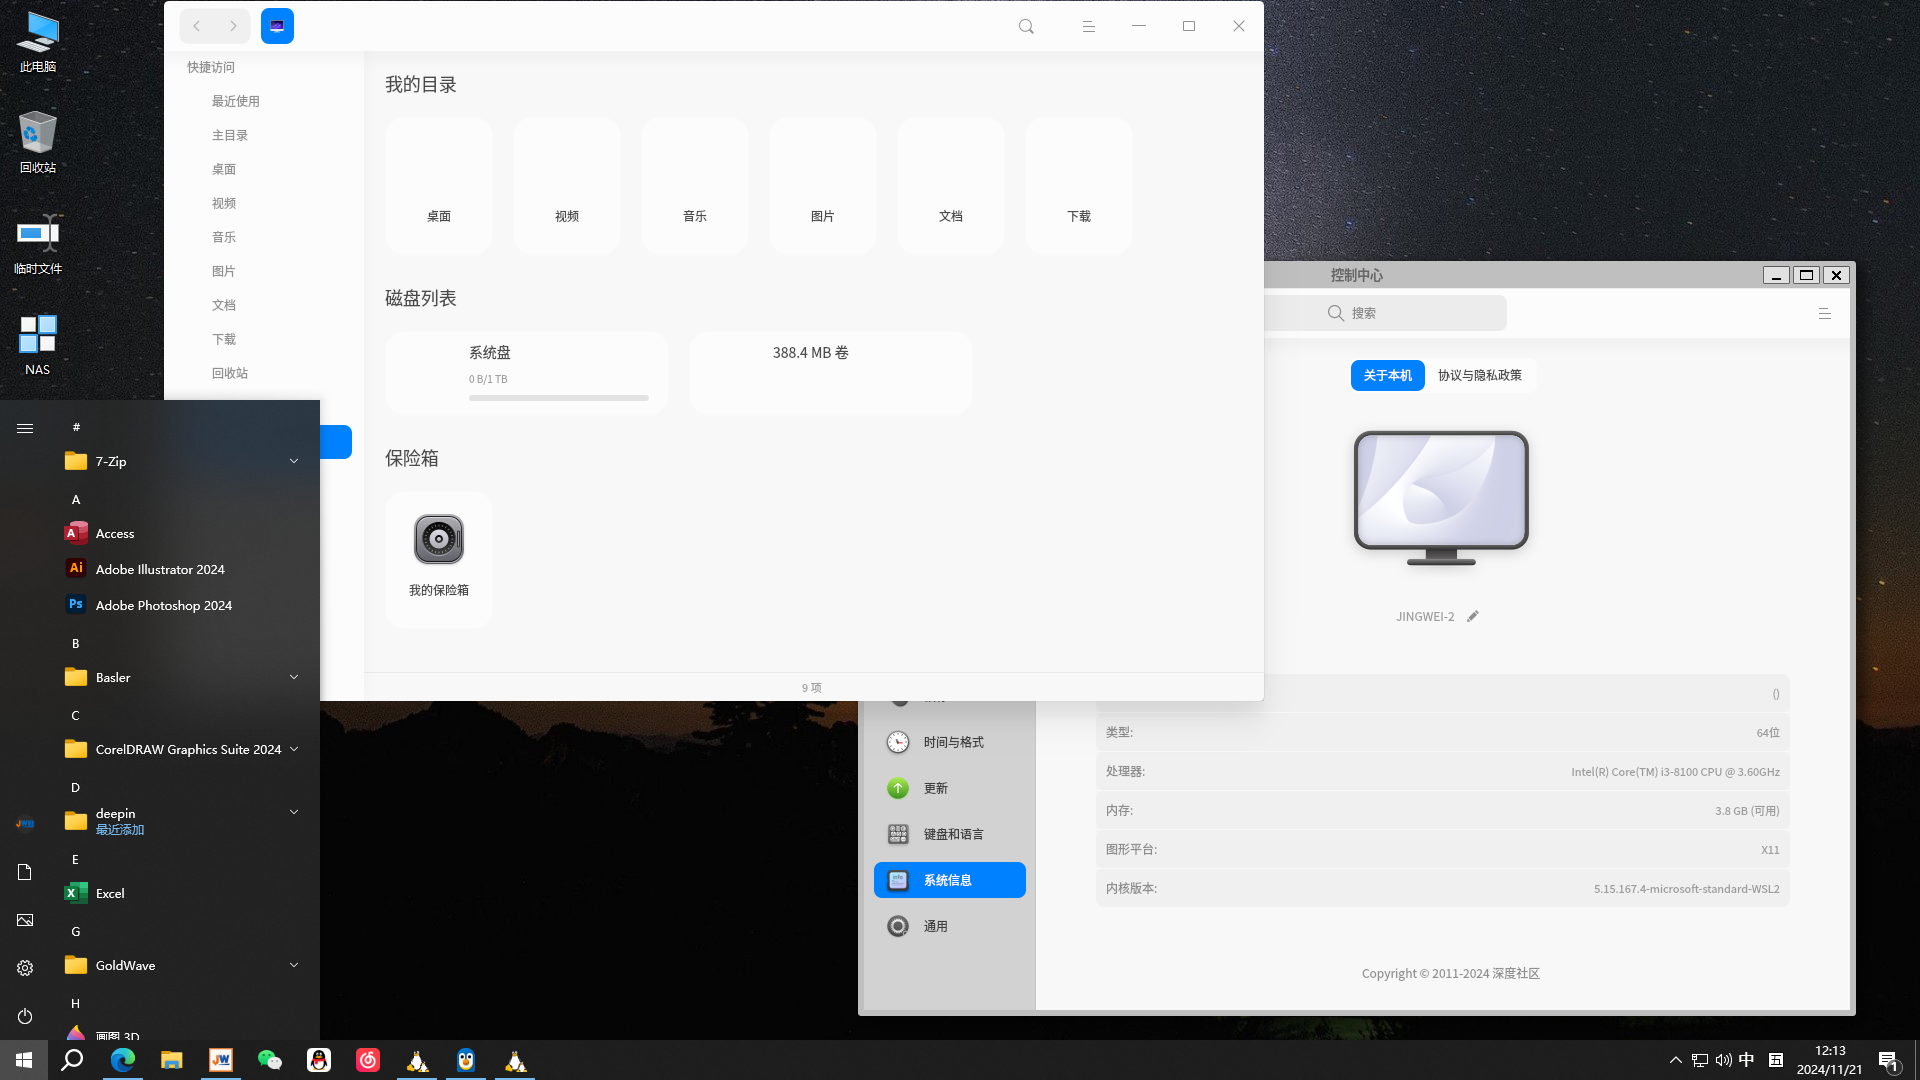This screenshot has height=1080, width=1920.
Task: Select 更新 in Control Center sidebar
Action: click(x=950, y=788)
